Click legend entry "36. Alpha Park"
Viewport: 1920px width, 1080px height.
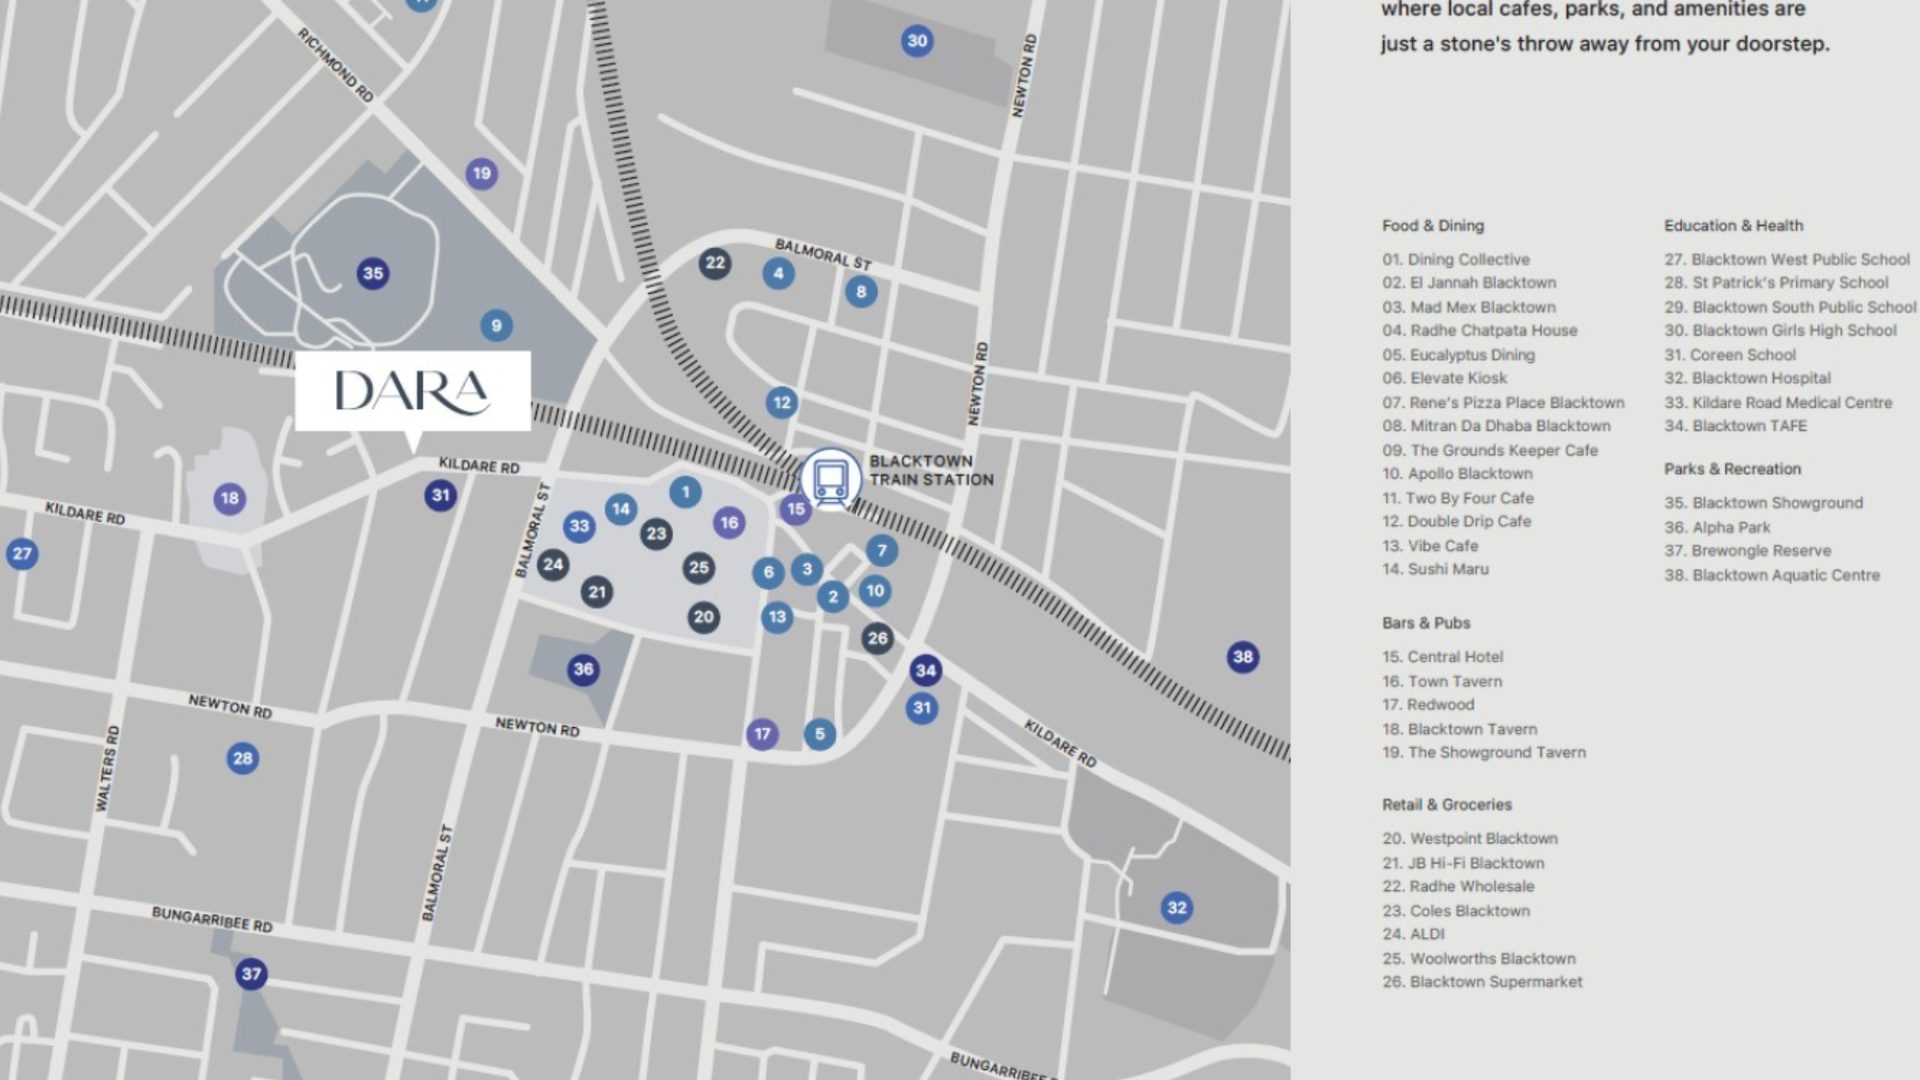click(x=1717, y=527)
